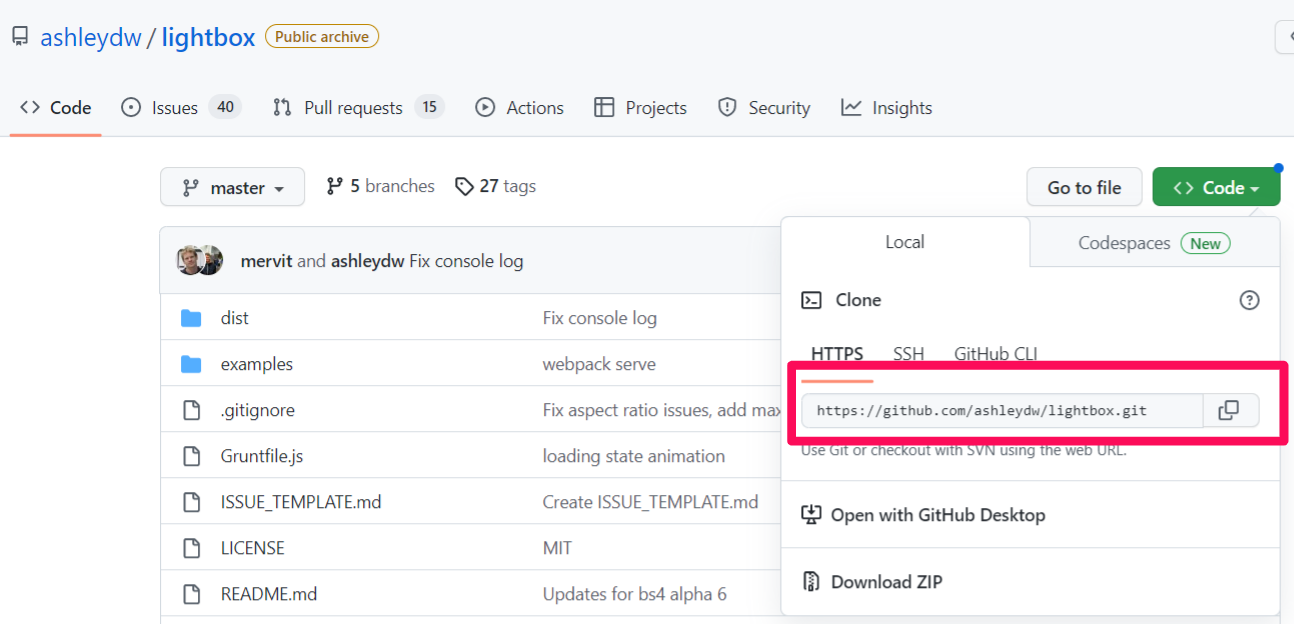The width and height of the screenshot is (1294, 624).
Task: Open the lightbox repository link
Action: click(208, 38)
